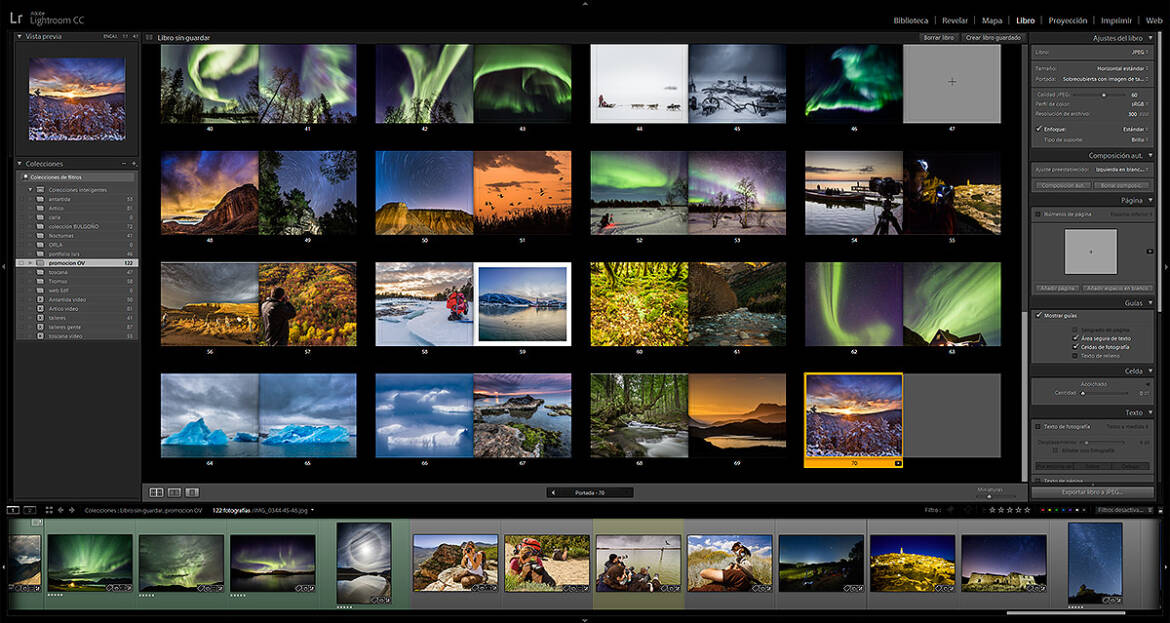1170x623 pixels.
Task: Uncheck Área segura de texto
Action: point(1075,338)
